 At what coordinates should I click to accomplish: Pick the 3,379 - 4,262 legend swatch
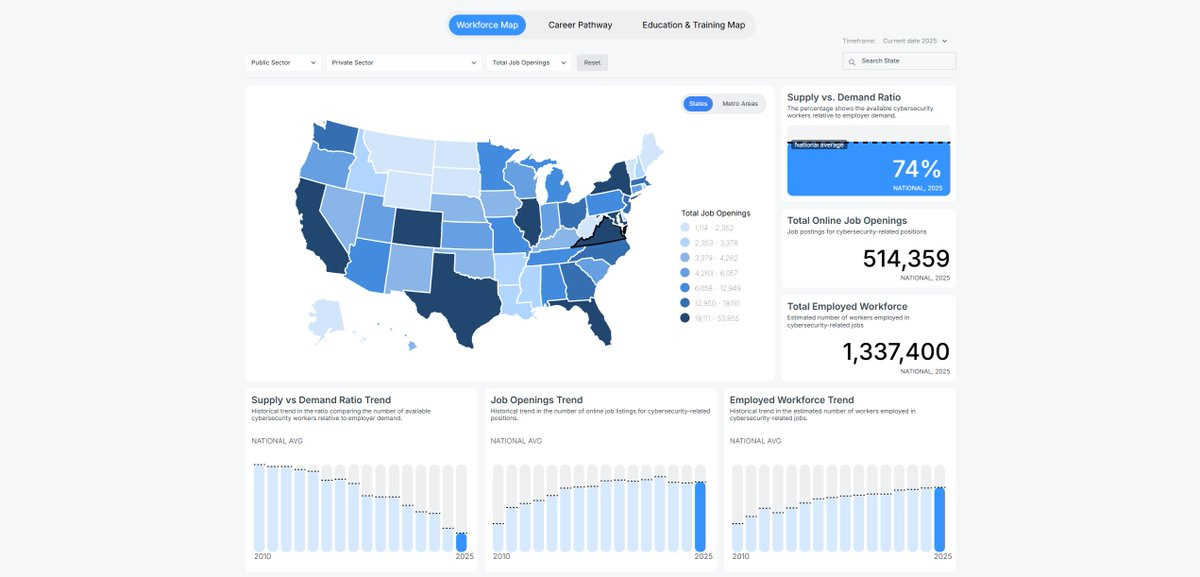[x=685, y=258]
